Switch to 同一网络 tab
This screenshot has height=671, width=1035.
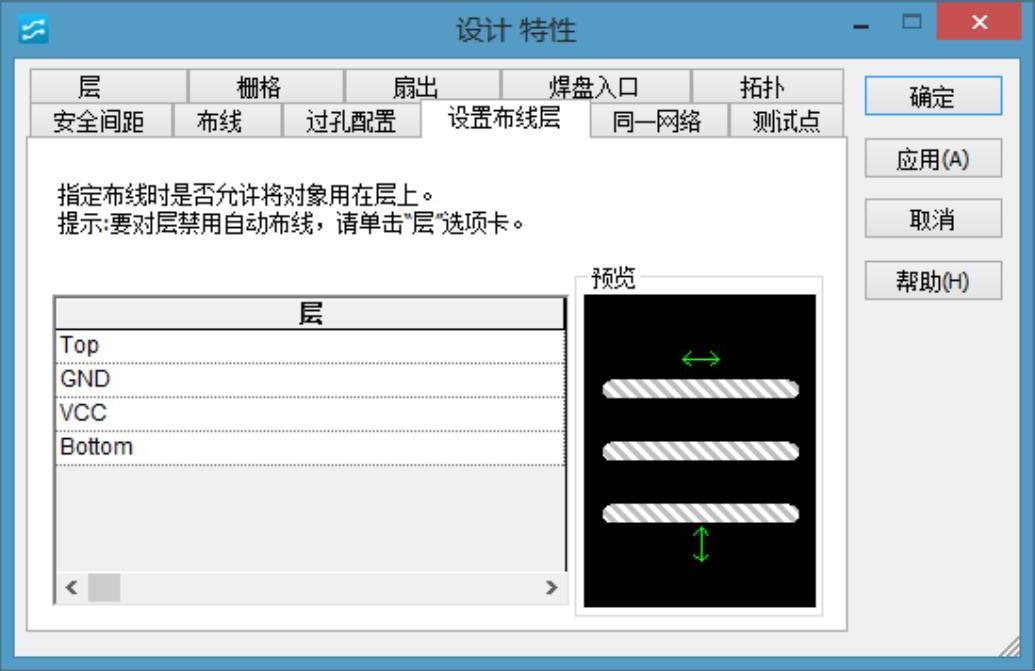point(659,121)
